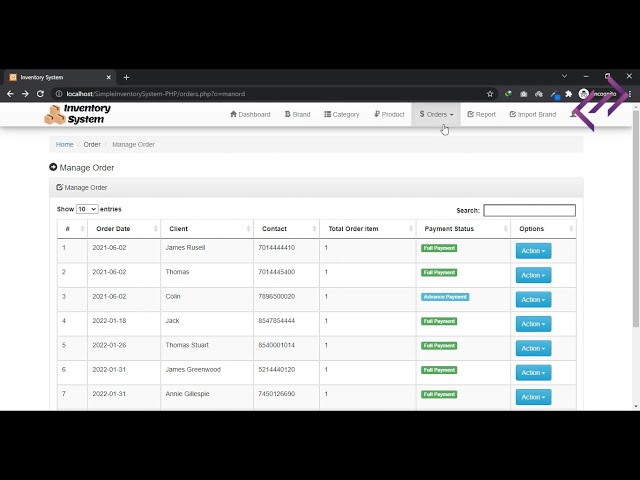Open the Import Brand menu item

(x=533, y=114)
